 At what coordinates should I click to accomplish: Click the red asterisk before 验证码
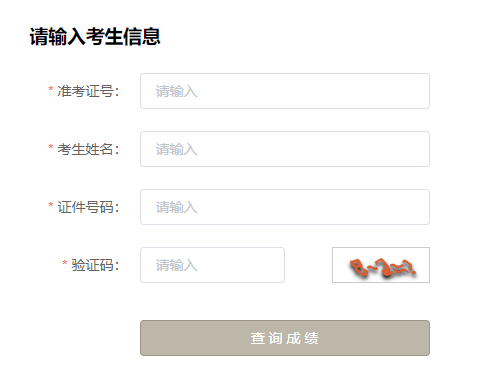point(65,263)
